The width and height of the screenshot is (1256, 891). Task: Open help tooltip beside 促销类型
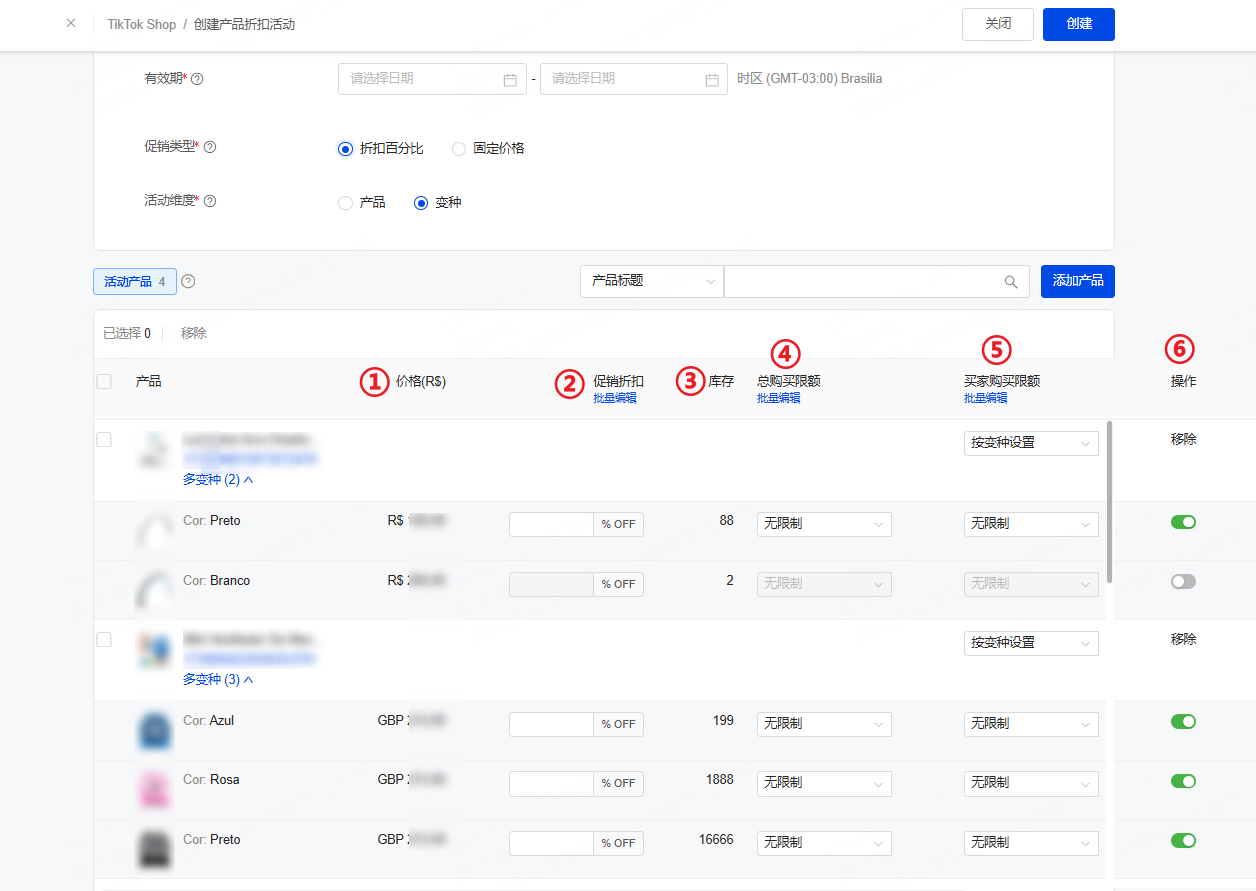pos(210,147)
